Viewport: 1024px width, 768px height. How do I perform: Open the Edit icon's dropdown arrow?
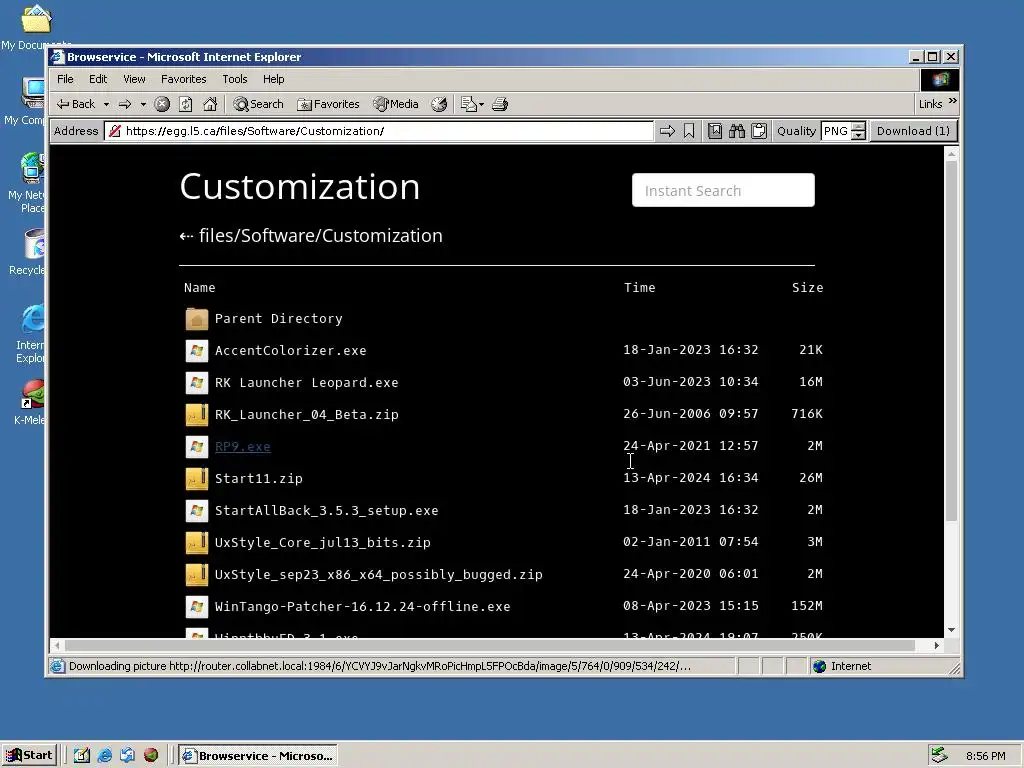point(481,104)
